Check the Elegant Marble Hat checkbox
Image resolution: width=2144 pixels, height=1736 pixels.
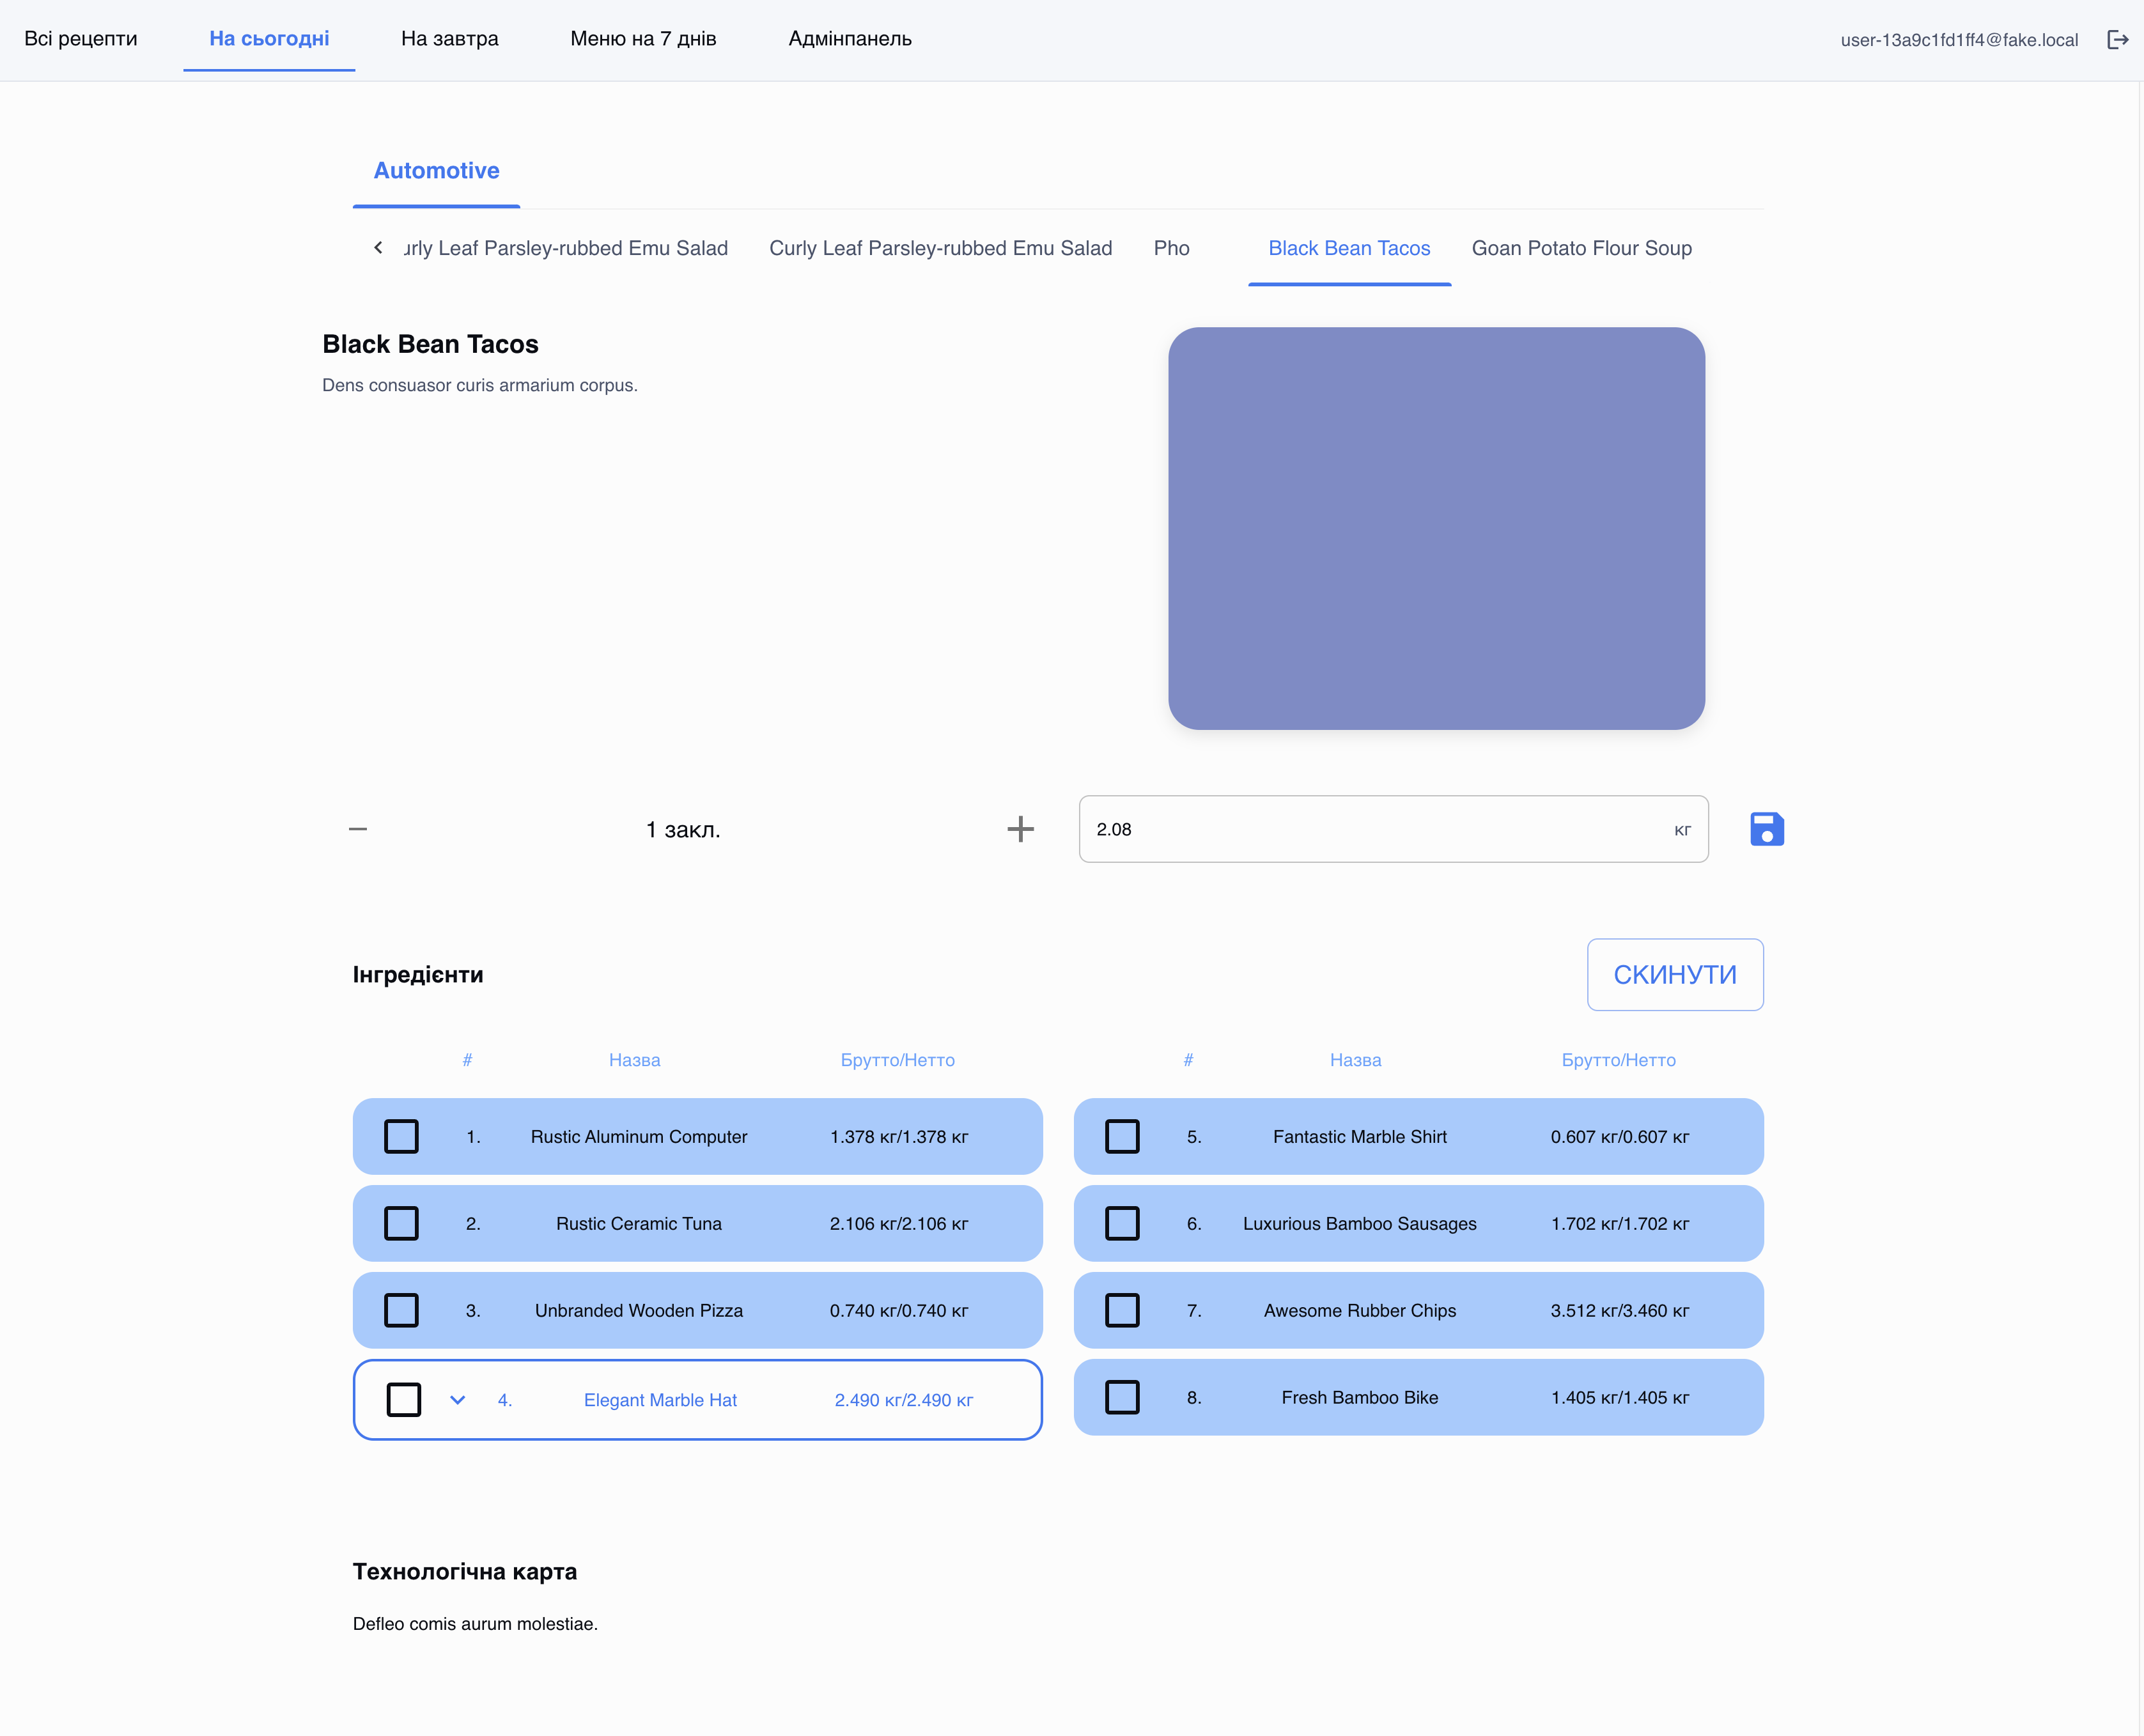(x=404, y=1400)
